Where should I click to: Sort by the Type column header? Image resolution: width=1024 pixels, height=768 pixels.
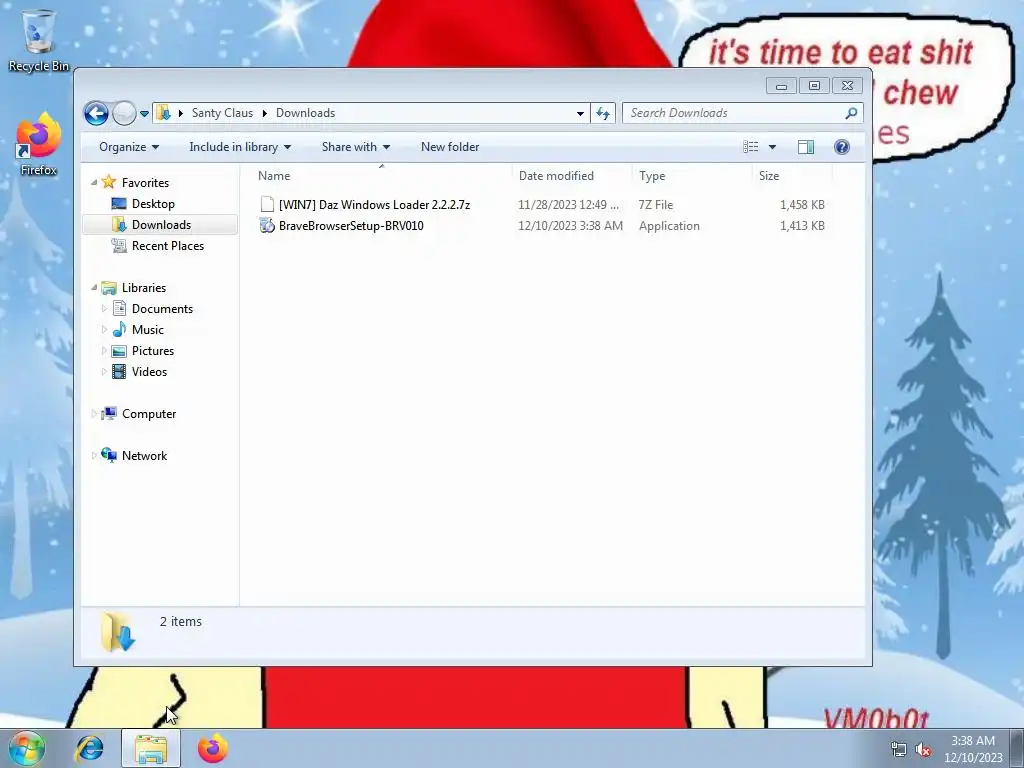pyautogui.click(x=692, y=176)
